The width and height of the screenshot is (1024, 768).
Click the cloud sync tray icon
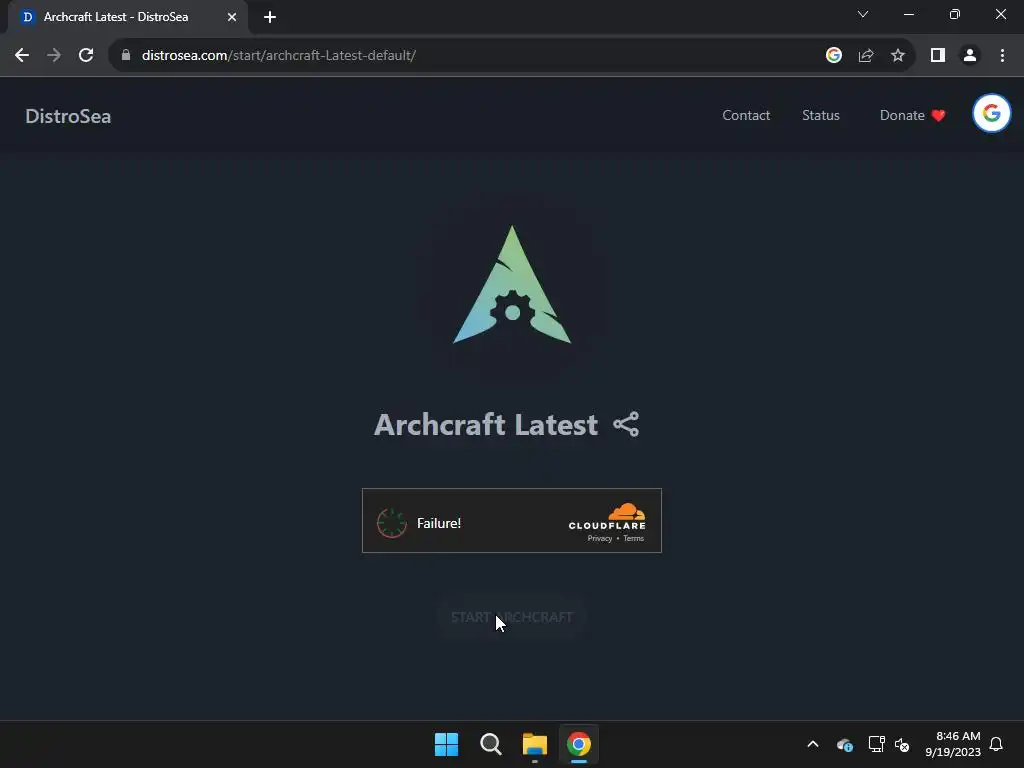(x=844, y=744)
